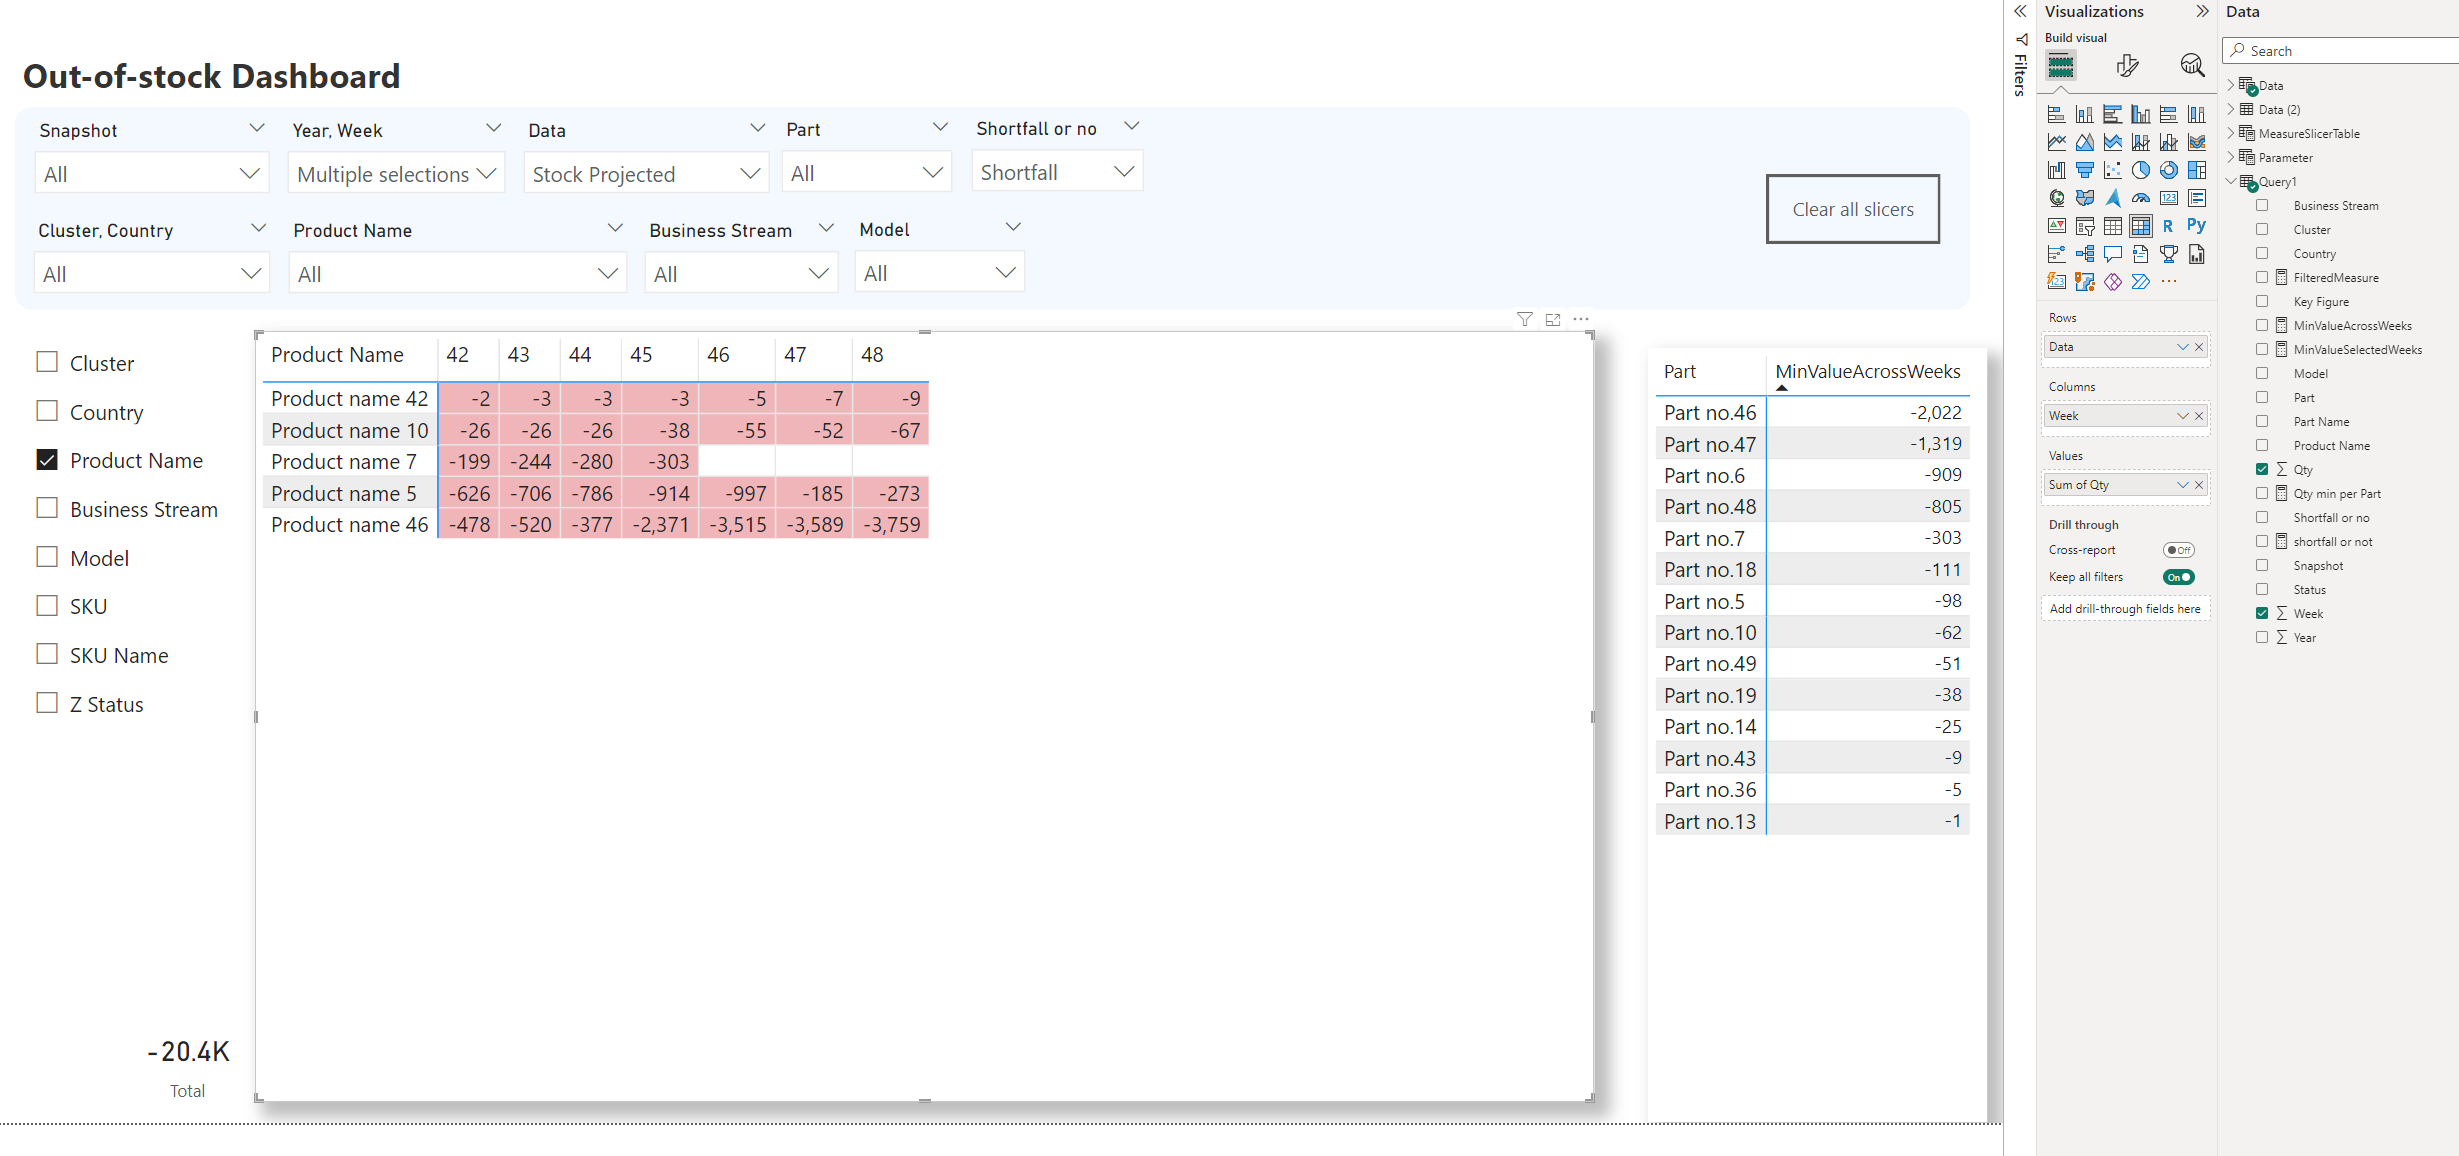This screenshot has width=2459, height=1156.
Task: Add a Python visual
Action: tap(2196, 226)
